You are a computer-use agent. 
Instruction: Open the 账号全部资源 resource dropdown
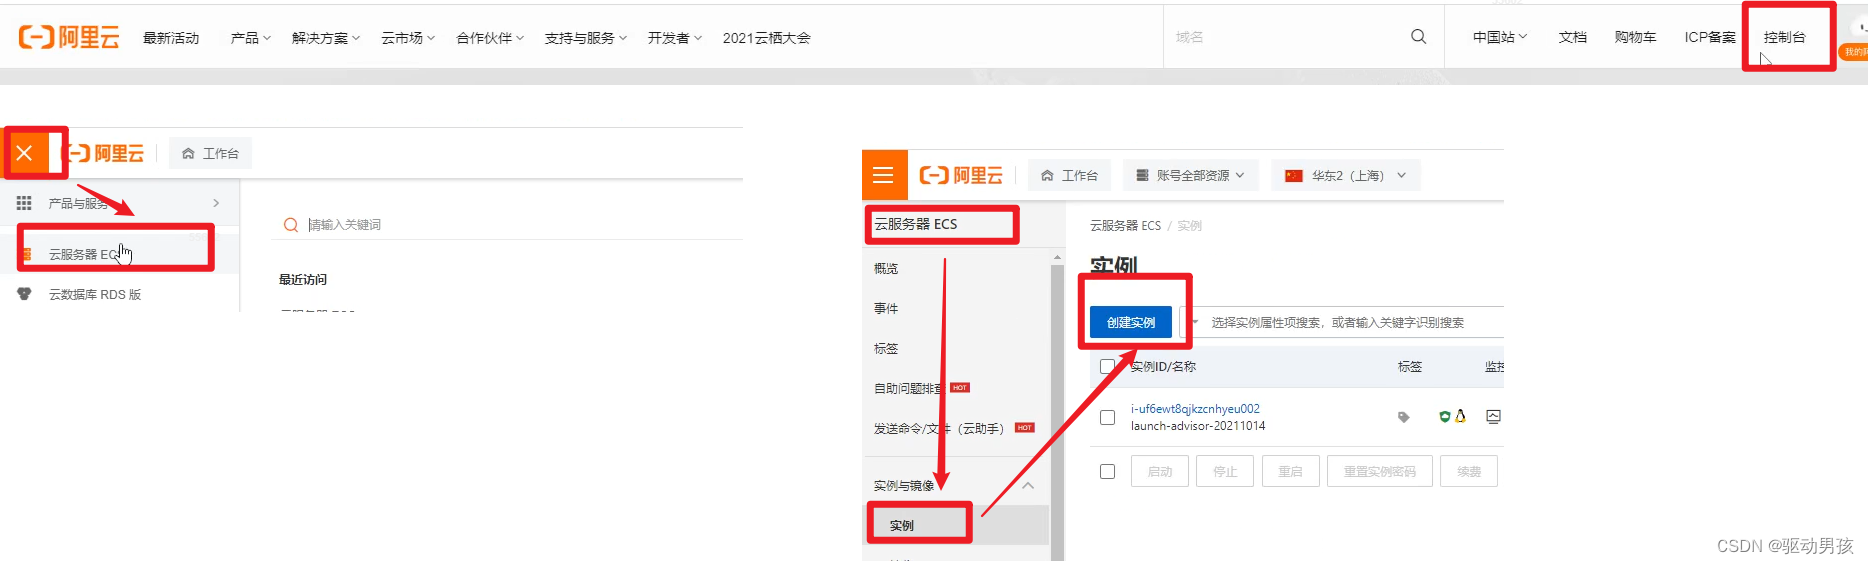pyautogui.click(x=1190, y=176)
